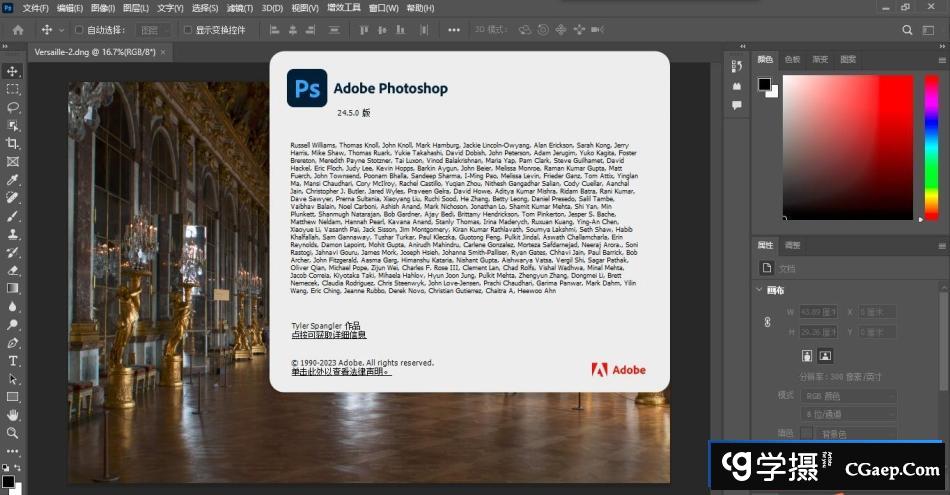Toggle the width-height link icon in canvas properties
The height and width of the screenshot is (495, 950).
pos(768,322)
